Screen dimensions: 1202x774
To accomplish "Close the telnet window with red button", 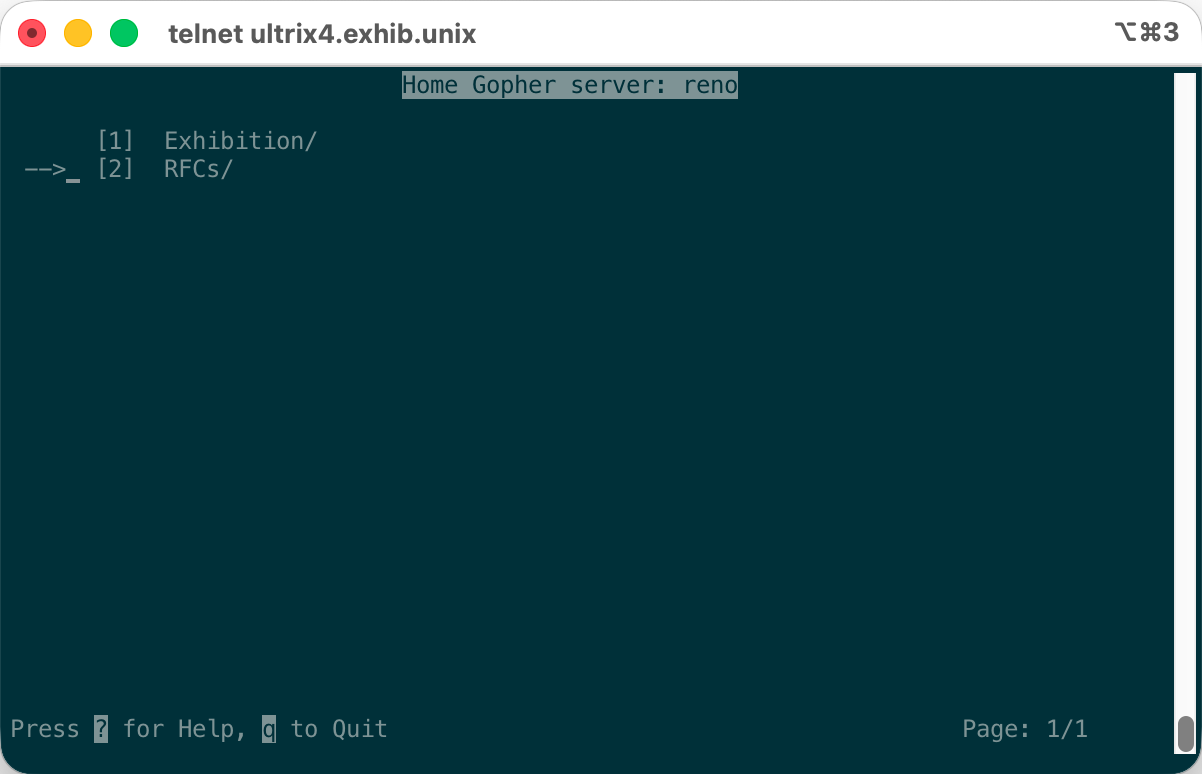I will [33, 34].
